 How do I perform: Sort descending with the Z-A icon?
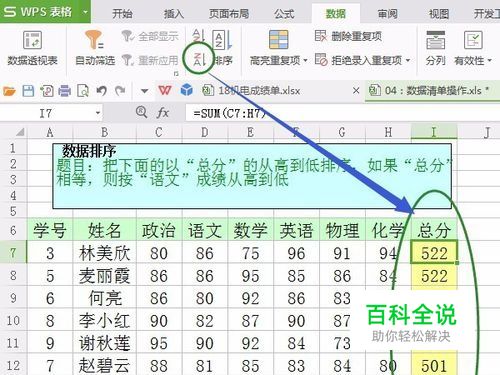pyautogui.click(x=200, y=59)
